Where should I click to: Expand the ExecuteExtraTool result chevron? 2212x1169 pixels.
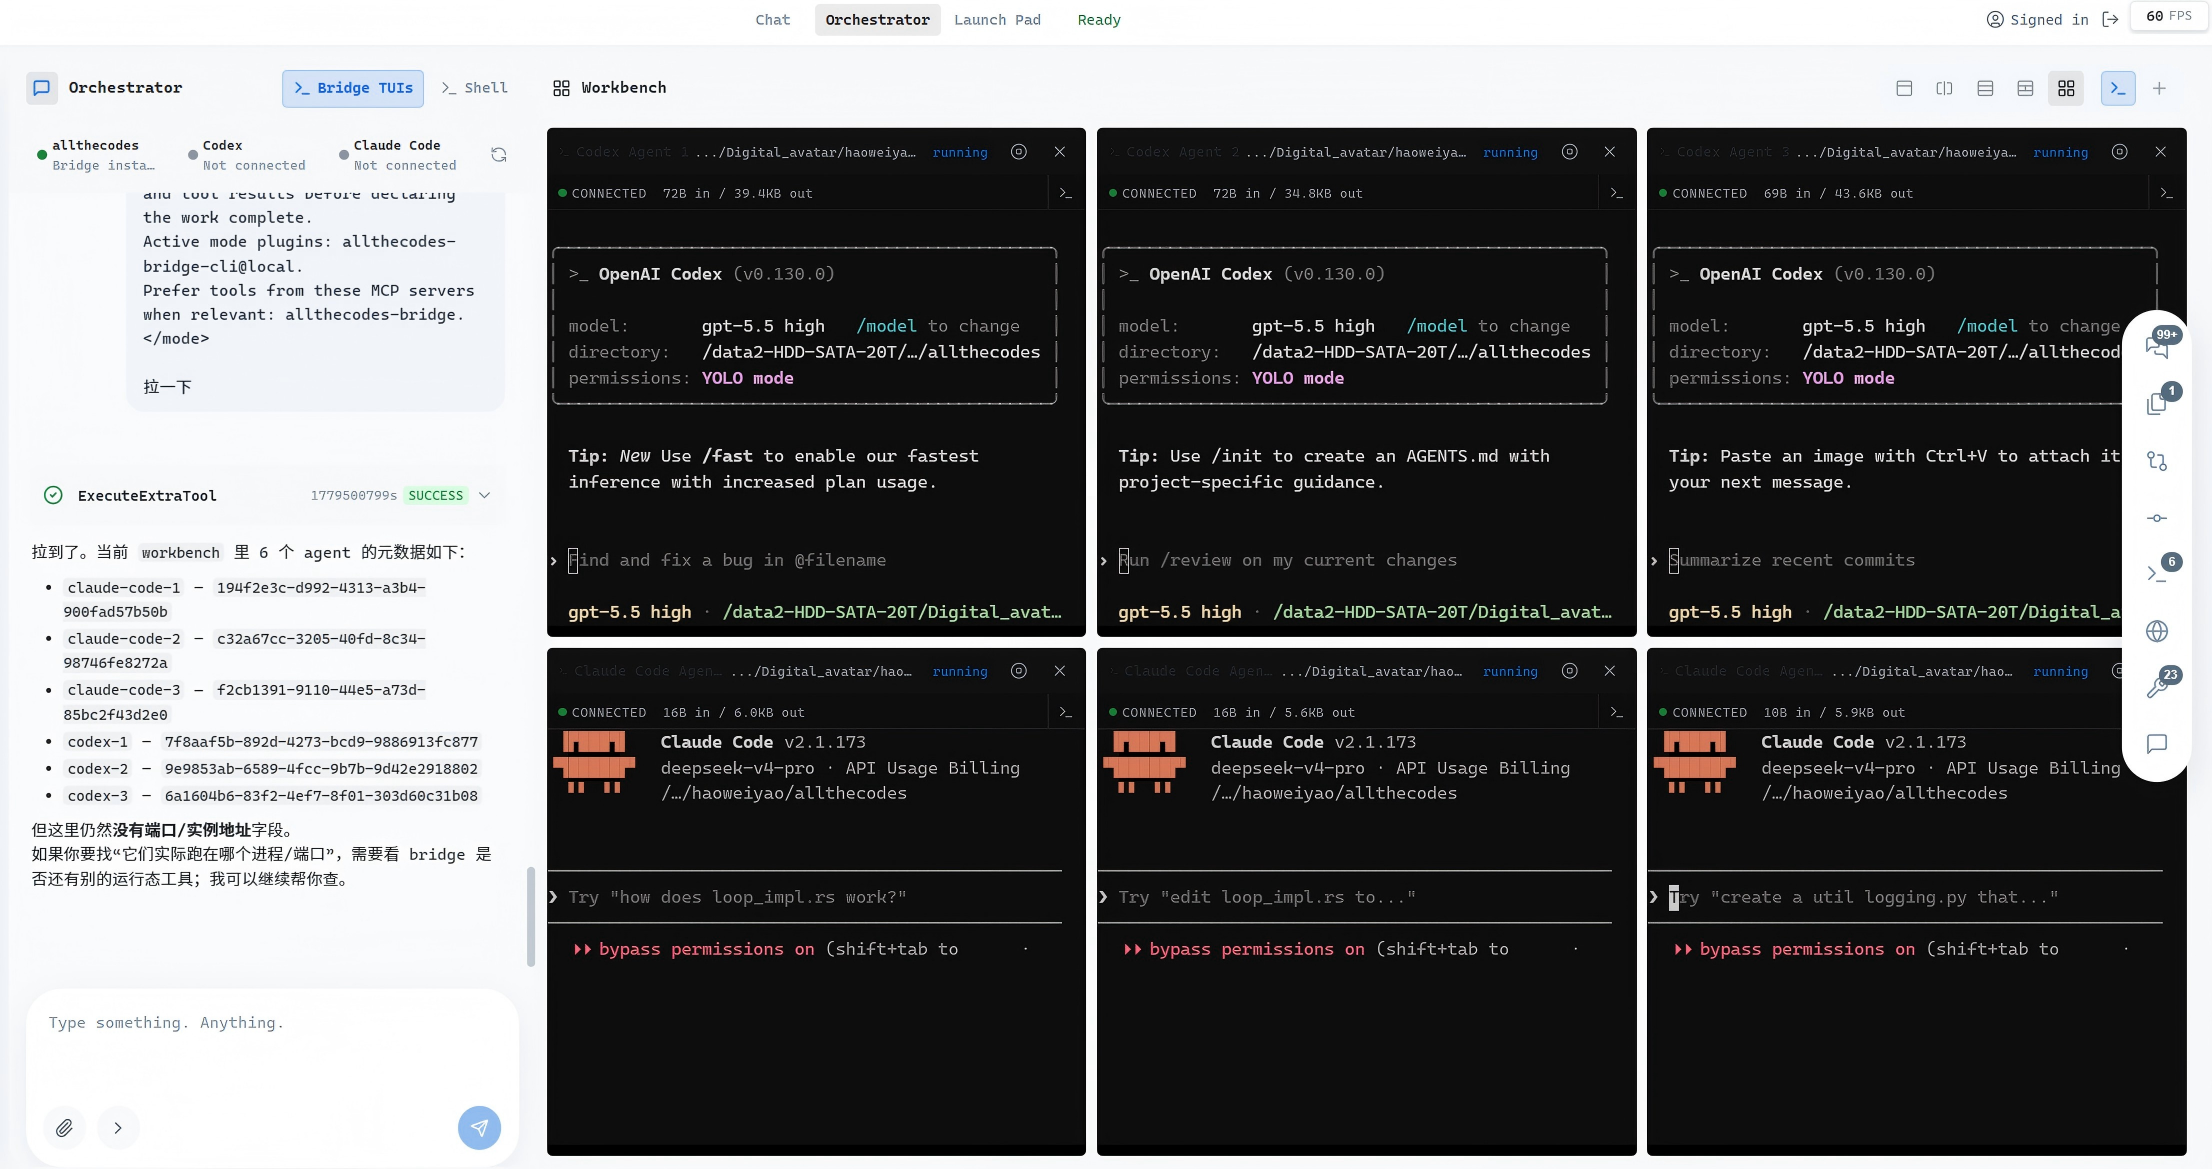pos(485,495)
